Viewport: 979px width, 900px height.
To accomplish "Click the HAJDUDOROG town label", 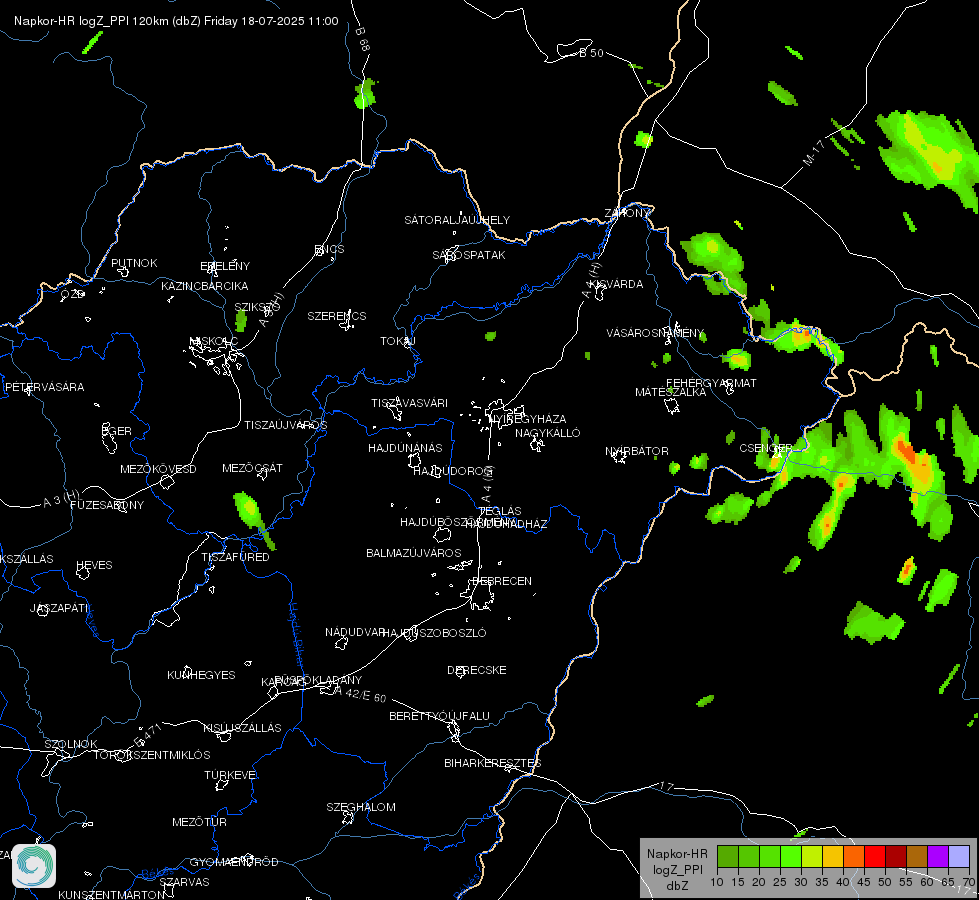I will 453,471.
